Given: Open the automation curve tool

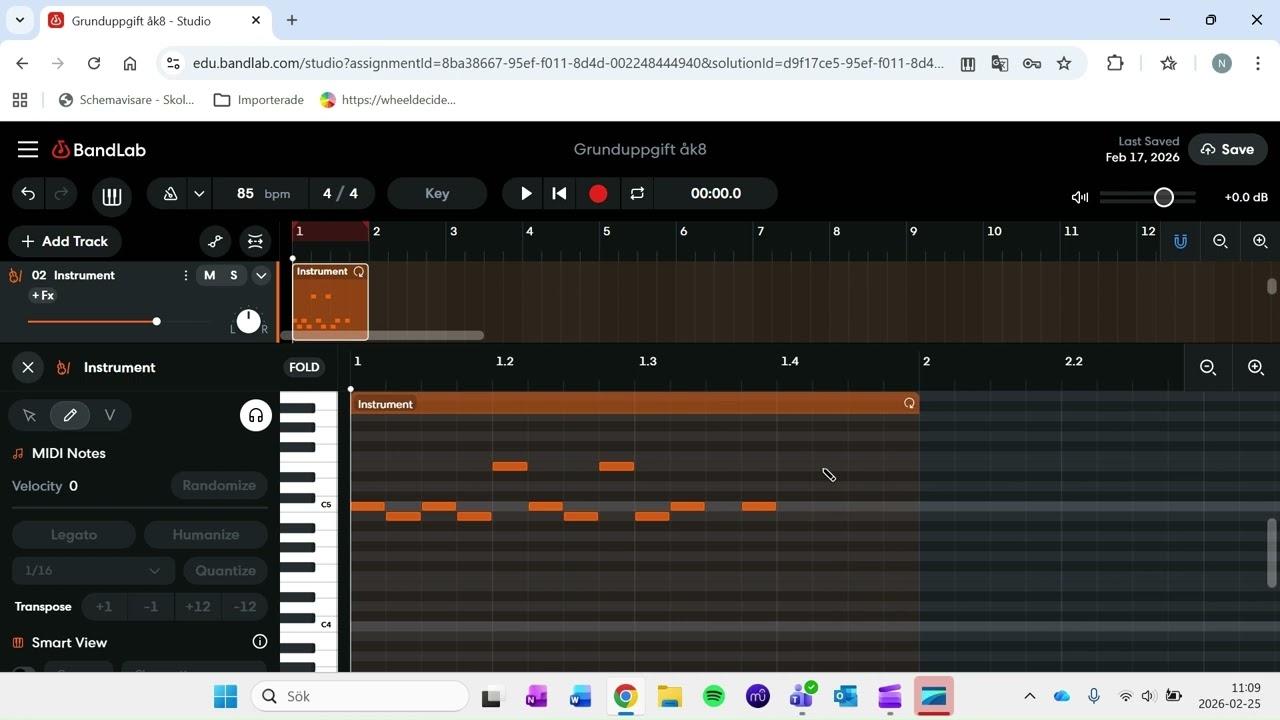Looking at the screenshot, I should coord(215,241).
